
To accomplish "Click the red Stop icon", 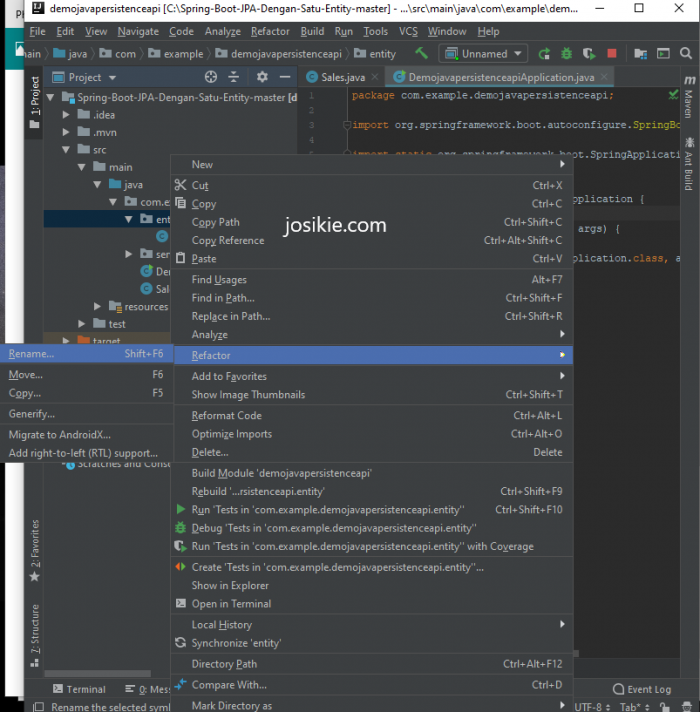I will pos(611,54).
